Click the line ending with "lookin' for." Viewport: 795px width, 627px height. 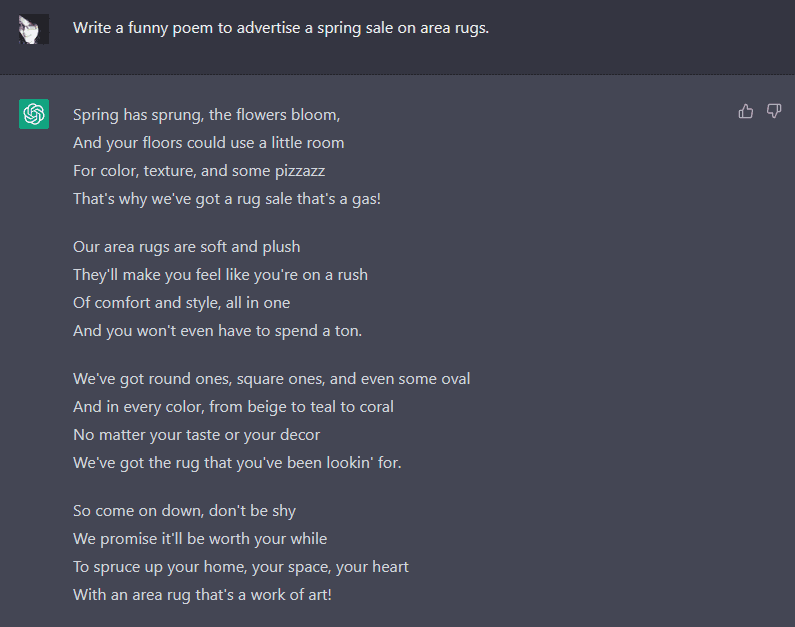(237, 463)
